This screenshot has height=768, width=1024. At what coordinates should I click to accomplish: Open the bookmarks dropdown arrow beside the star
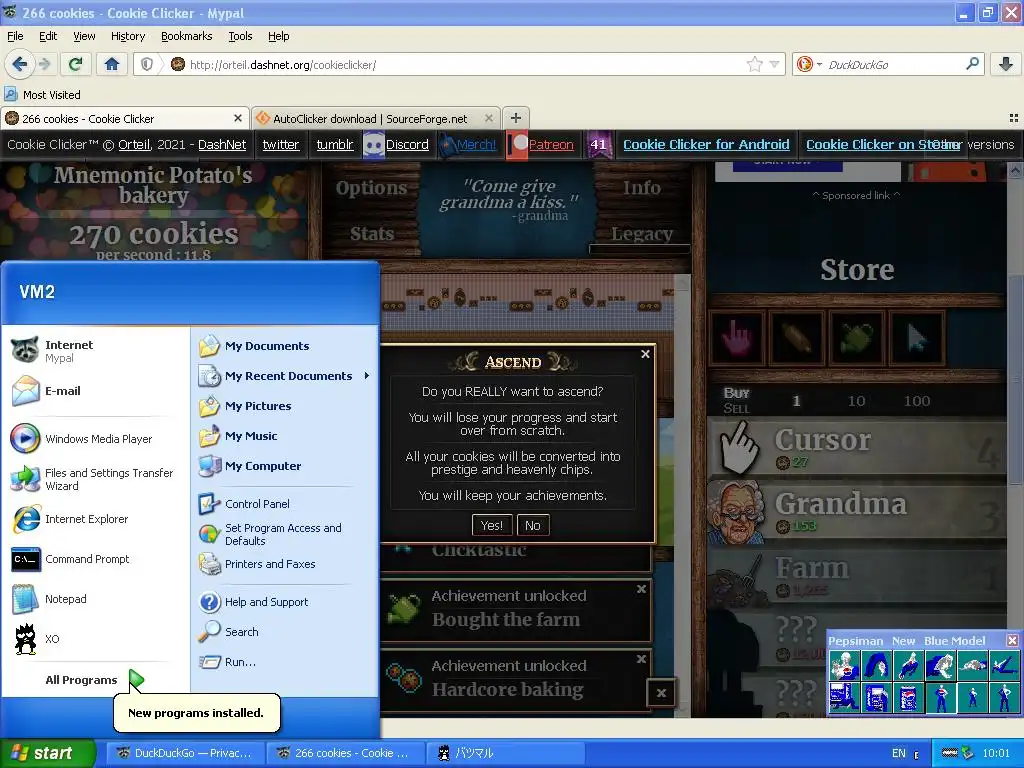774,64
